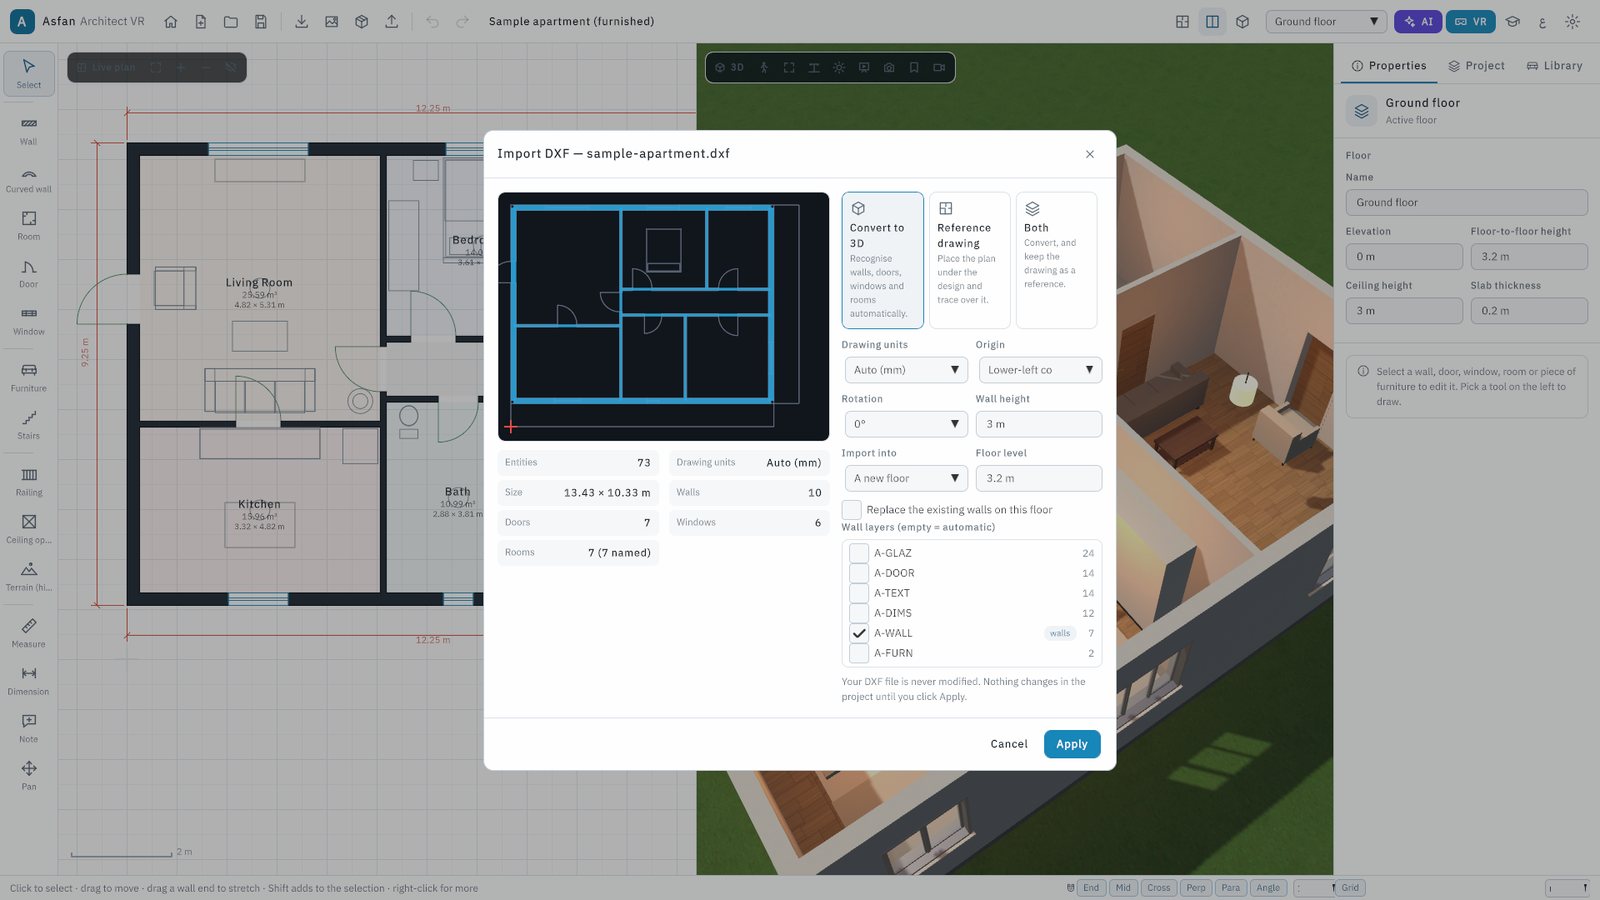
Task: Pick the Room drawing tool
Action: tap(29, 225)
